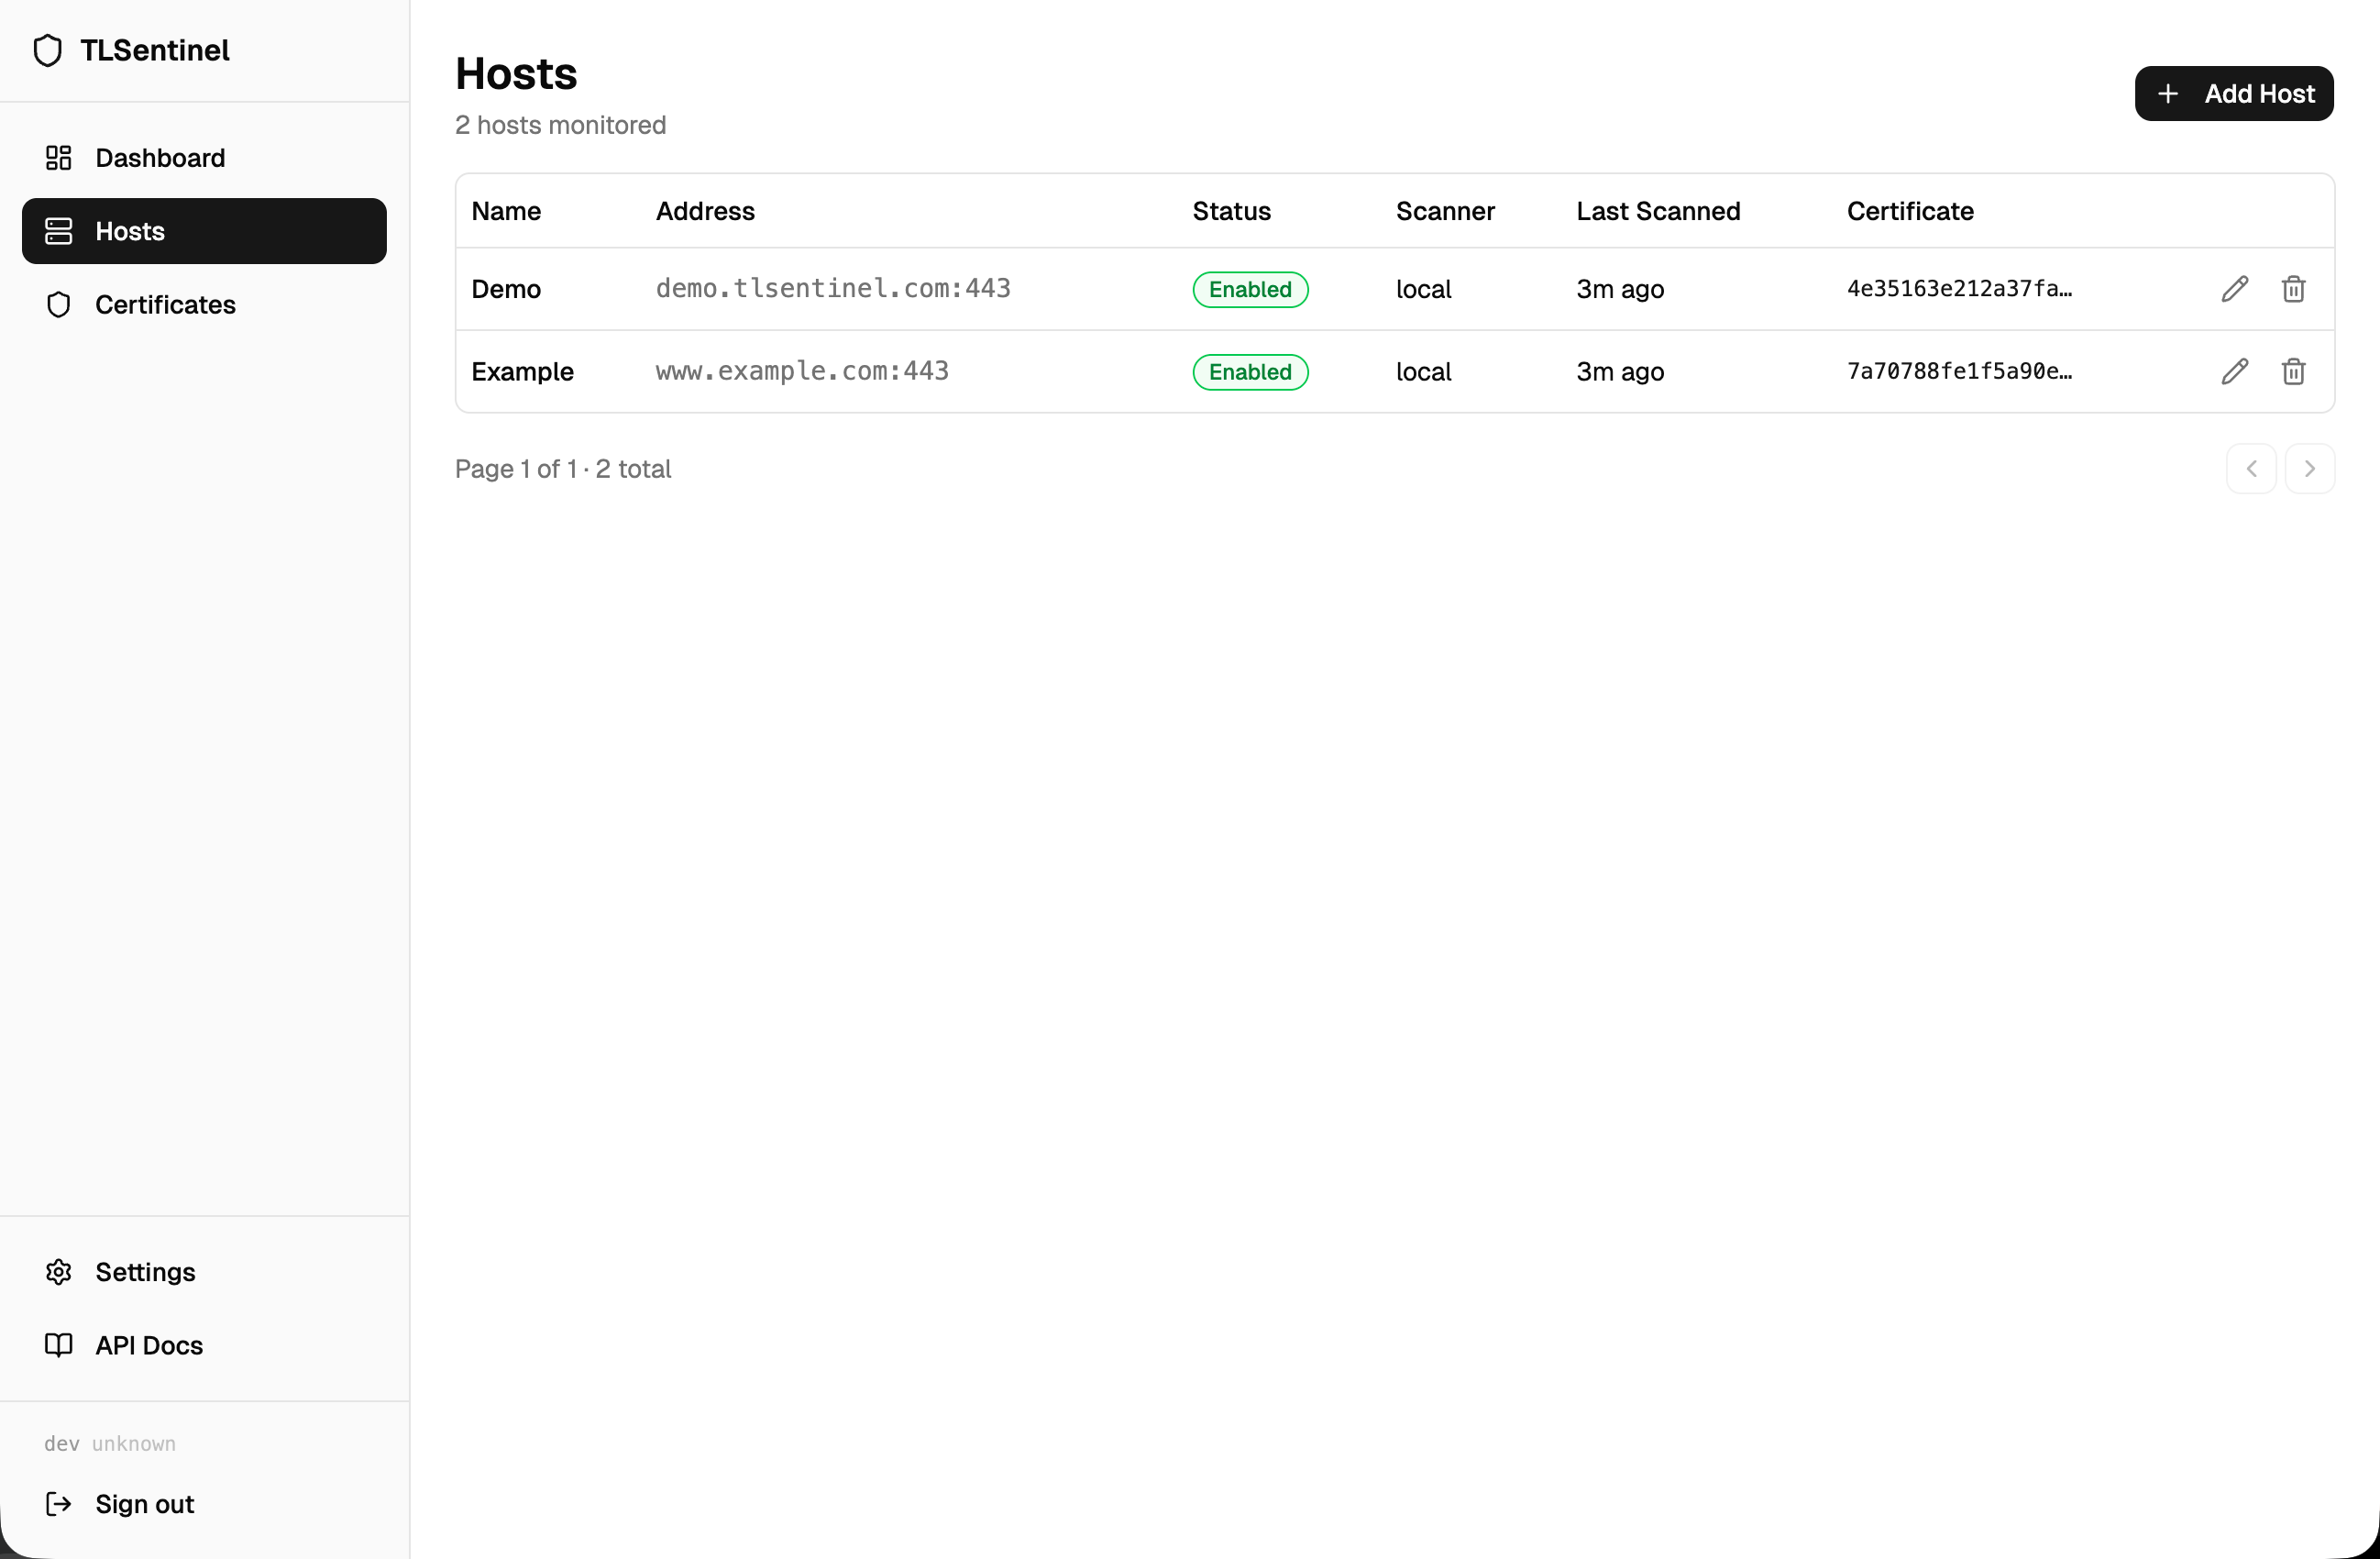This screenshot has width=2380, height=1559.
Task: Toggle the Enabled status pill for Demo
Action: click(x=1250, y=289)
